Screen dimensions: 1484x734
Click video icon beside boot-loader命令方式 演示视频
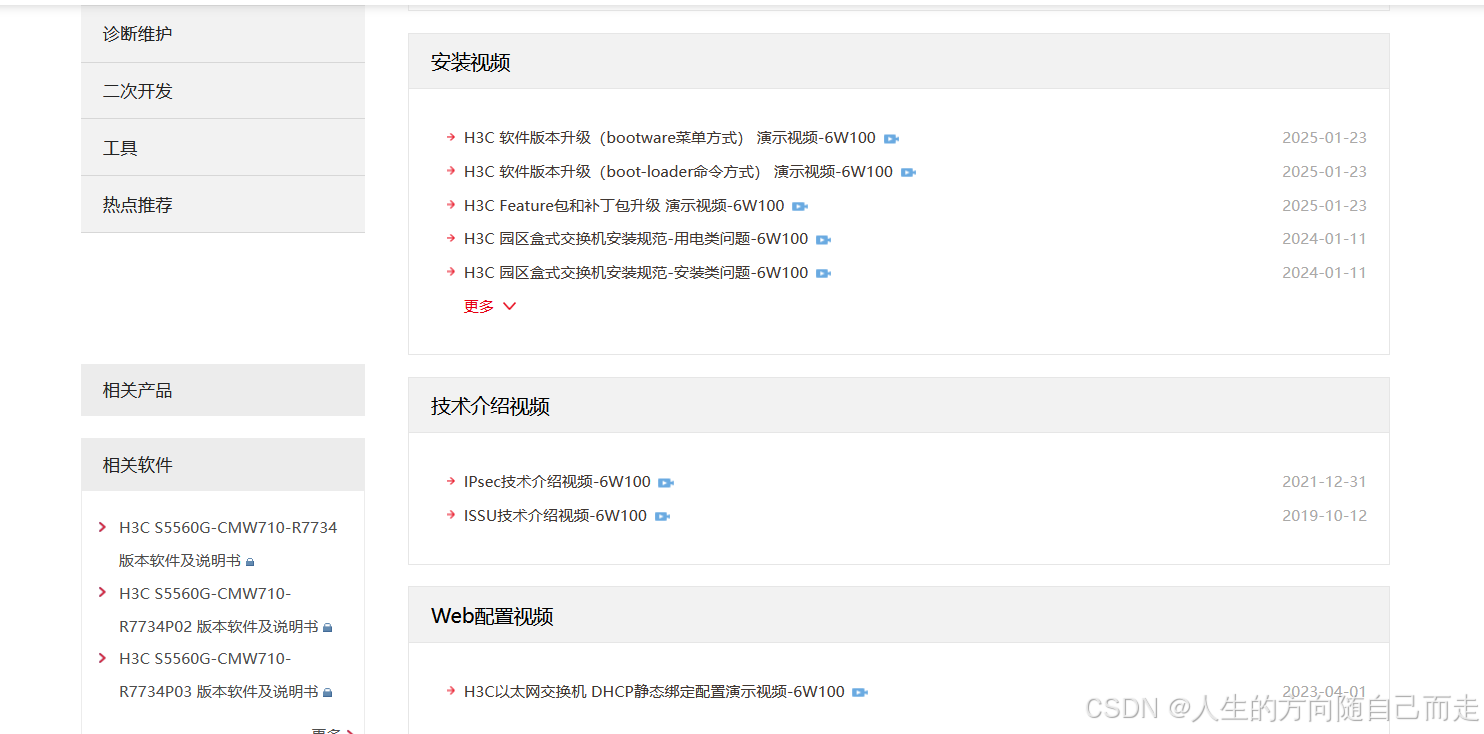point(908,173)
